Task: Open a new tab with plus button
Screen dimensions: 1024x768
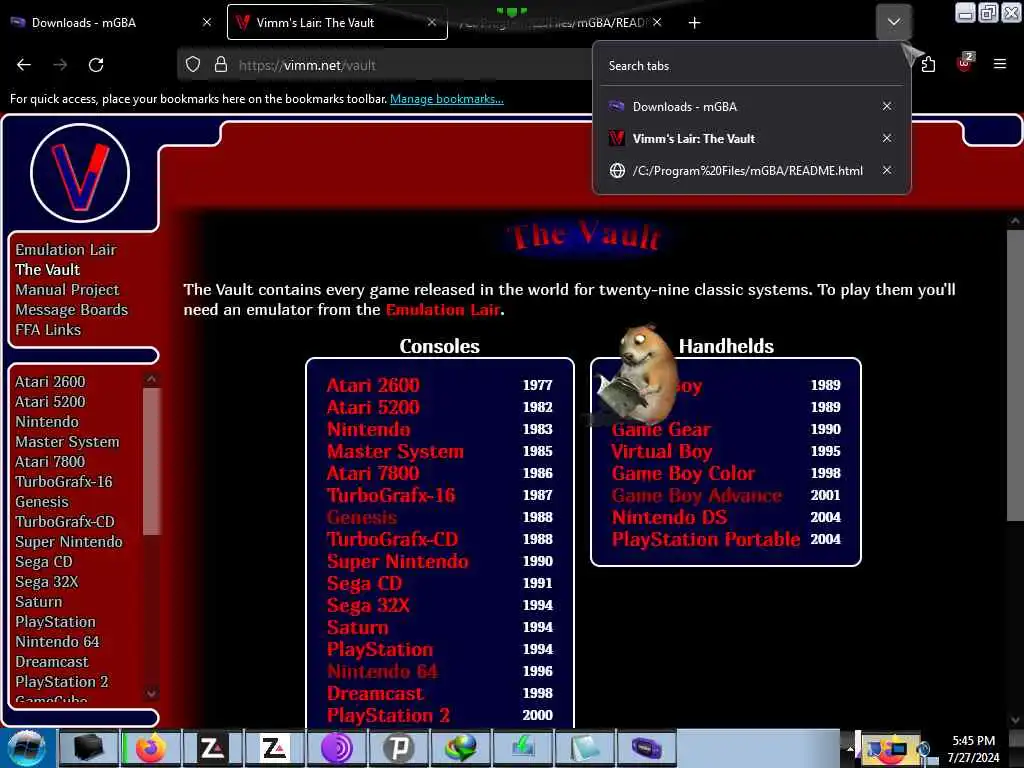Action: 694,23
